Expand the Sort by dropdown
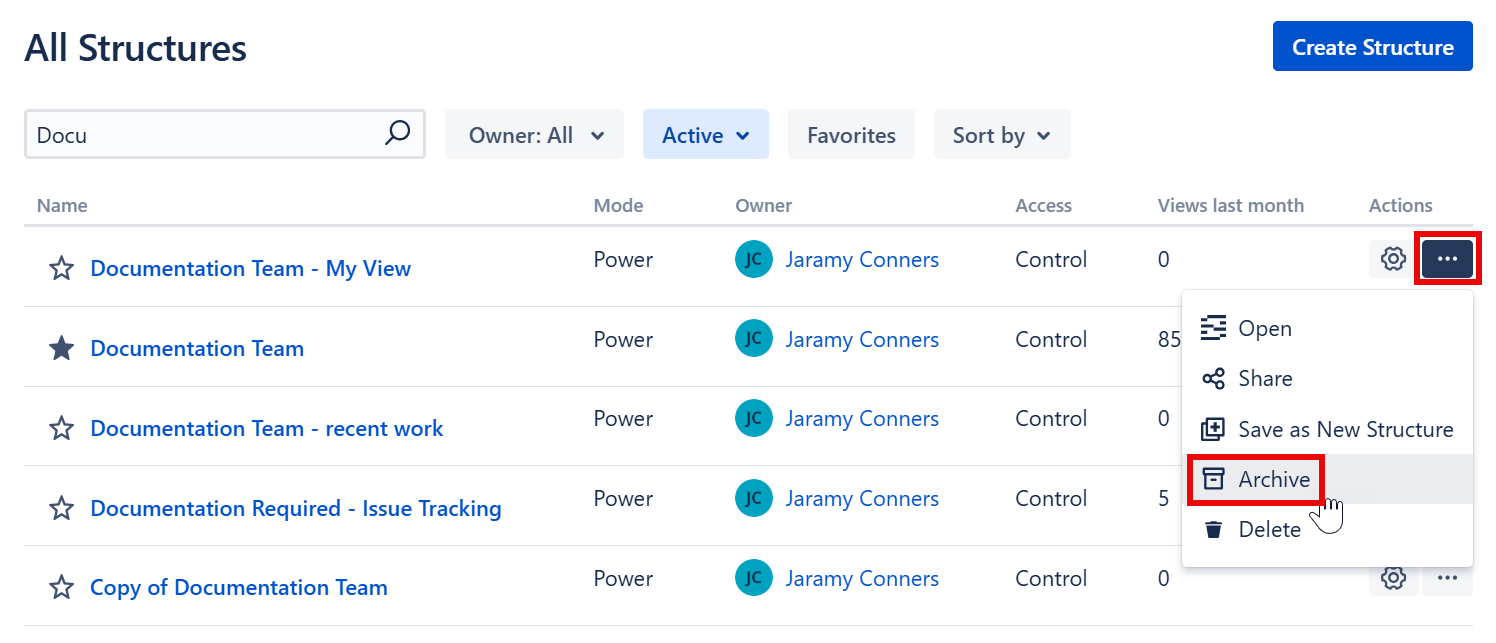The image size is (1496, 643). (1001, 135)
